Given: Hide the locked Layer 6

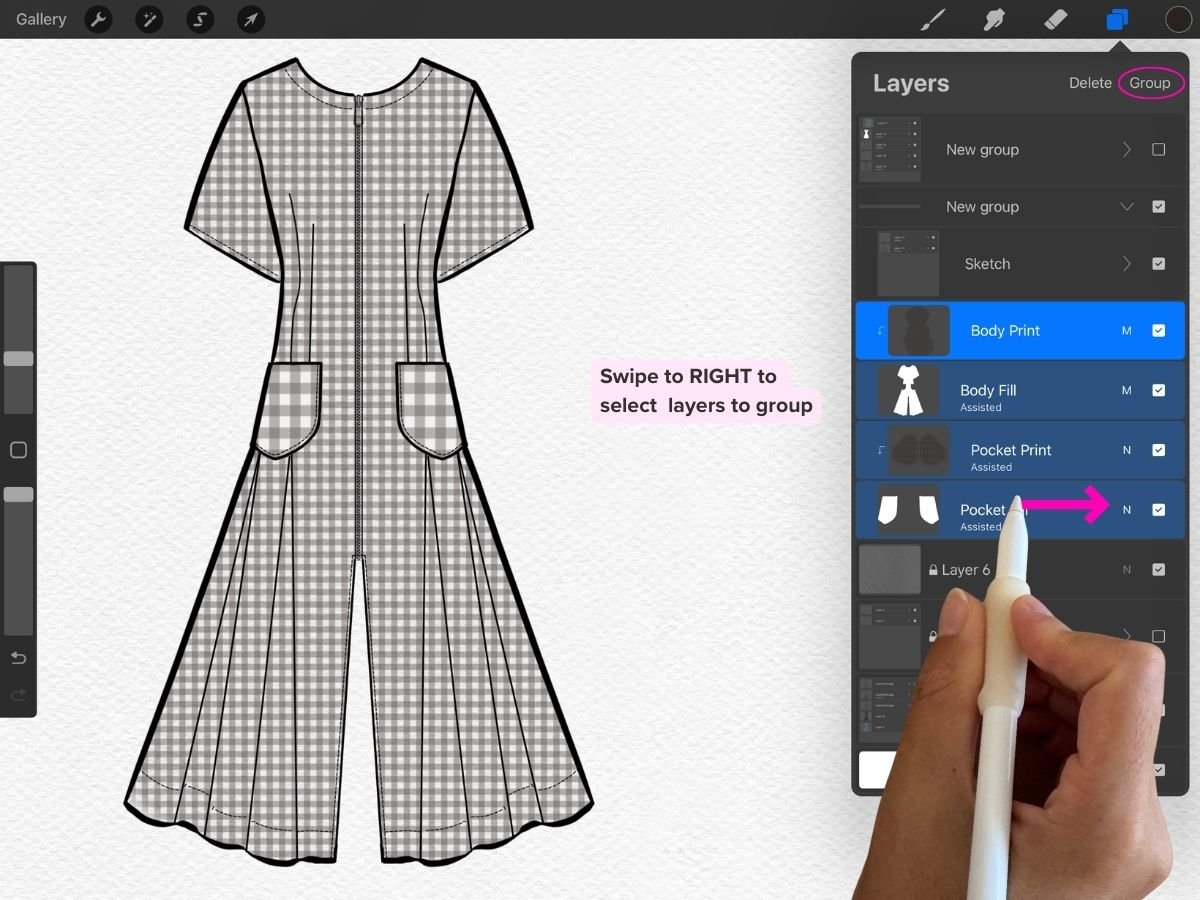Looking at the screenshot, I should (1159, 569).
